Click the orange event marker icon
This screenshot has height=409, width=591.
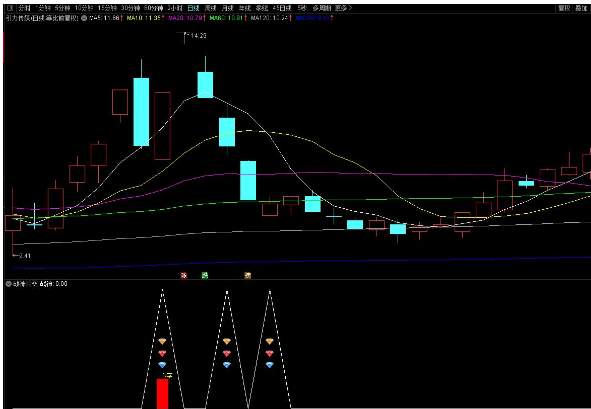[248, 276]
